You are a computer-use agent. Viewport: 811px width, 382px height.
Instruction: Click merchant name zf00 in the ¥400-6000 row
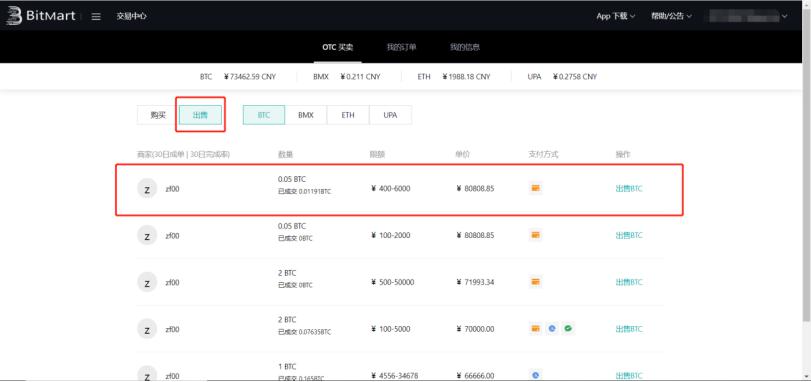coord(172,189)
